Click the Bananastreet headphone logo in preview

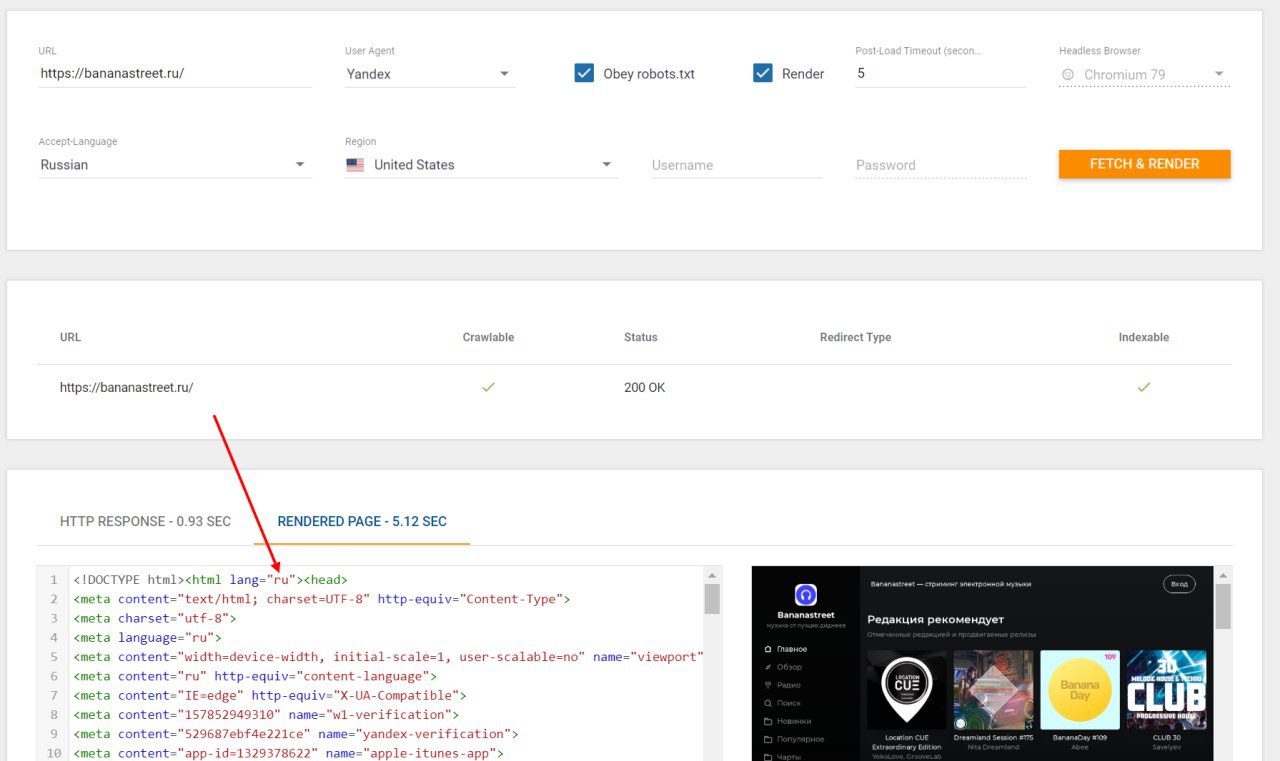pyautogui.click(x=806, y=594)
